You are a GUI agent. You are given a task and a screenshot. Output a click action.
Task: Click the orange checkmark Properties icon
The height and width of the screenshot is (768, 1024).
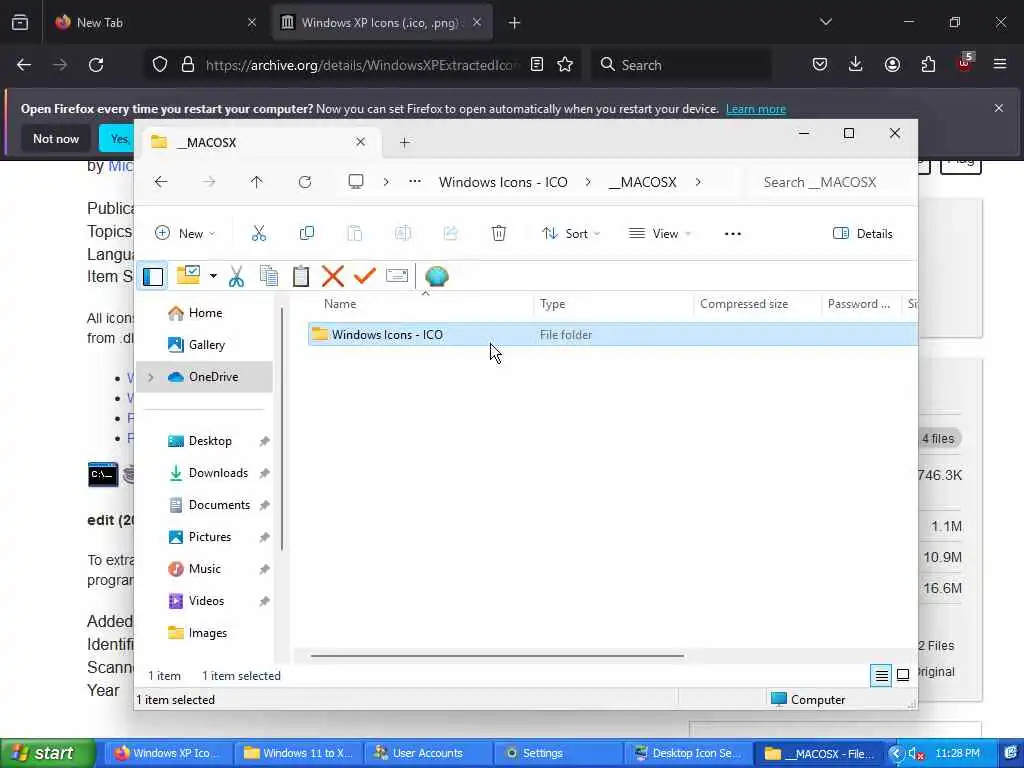(x=364, y=276)
